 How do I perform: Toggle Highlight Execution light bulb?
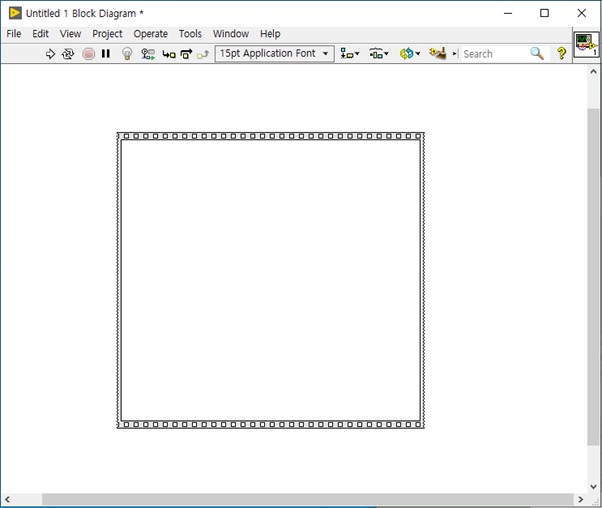[x=127, y=54]
